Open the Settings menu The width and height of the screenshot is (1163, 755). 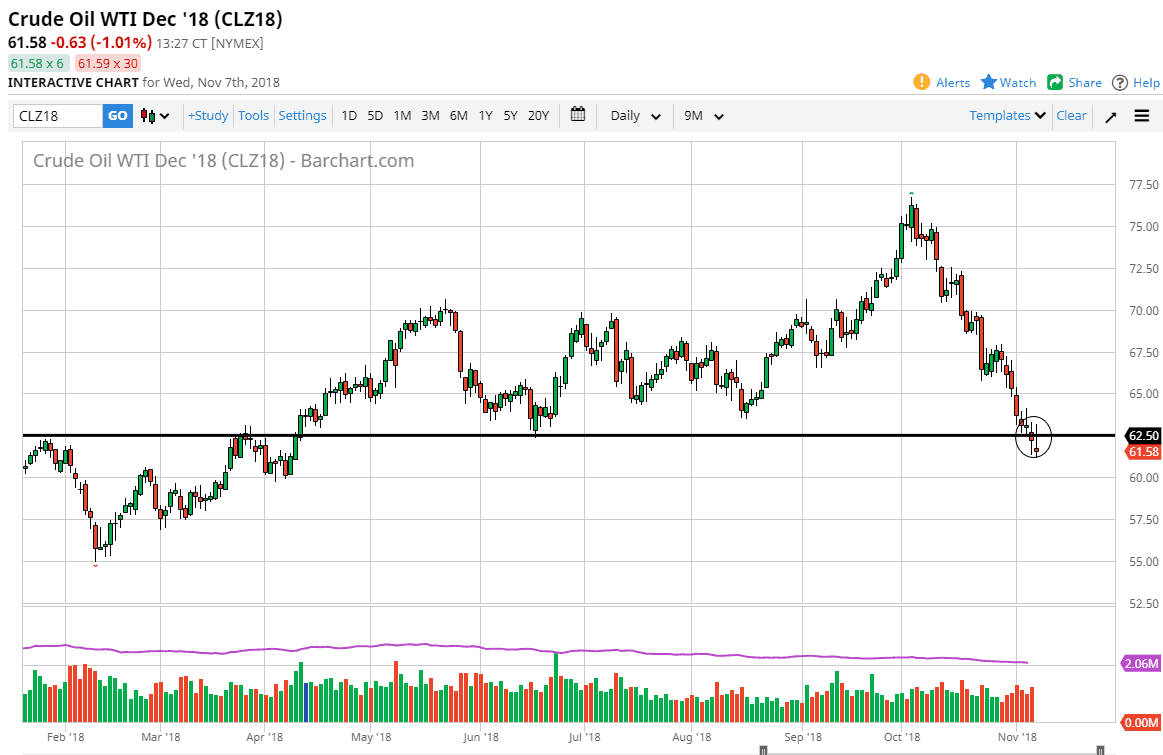[x=302, y=115]
